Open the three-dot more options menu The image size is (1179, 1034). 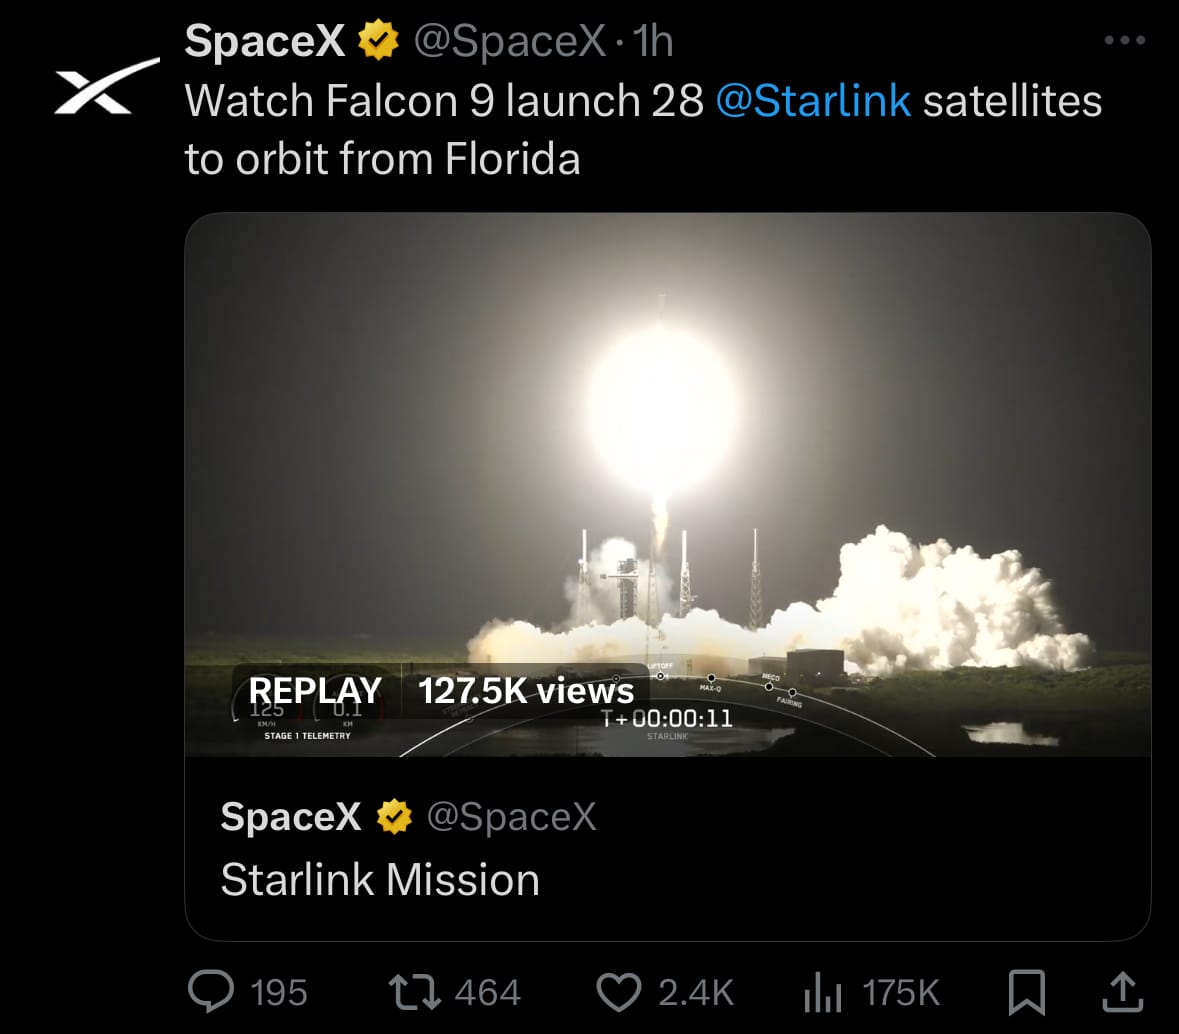[x=1125, y=40]
